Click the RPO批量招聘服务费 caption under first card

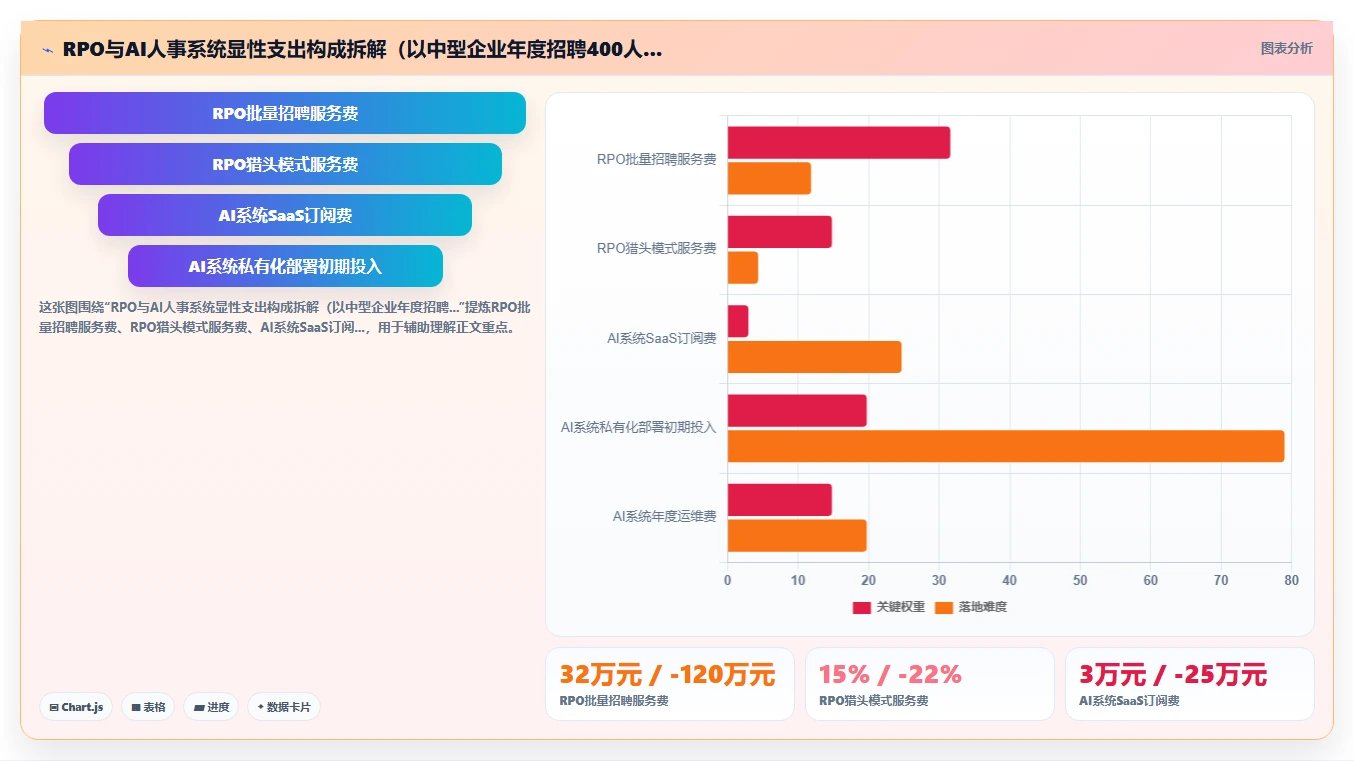click(614, 701)
